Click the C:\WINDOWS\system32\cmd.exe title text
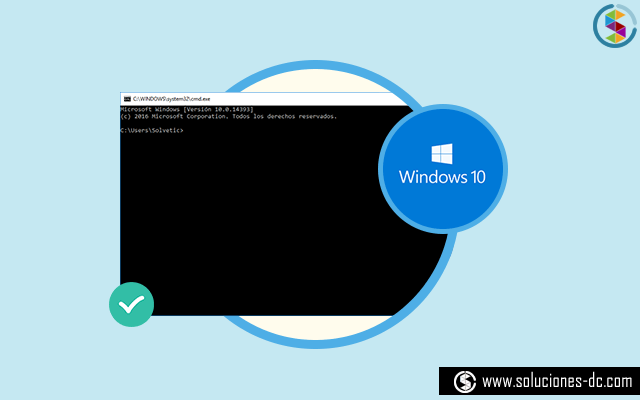This screenshot has width=640, height=400. [x=171, y=99]
